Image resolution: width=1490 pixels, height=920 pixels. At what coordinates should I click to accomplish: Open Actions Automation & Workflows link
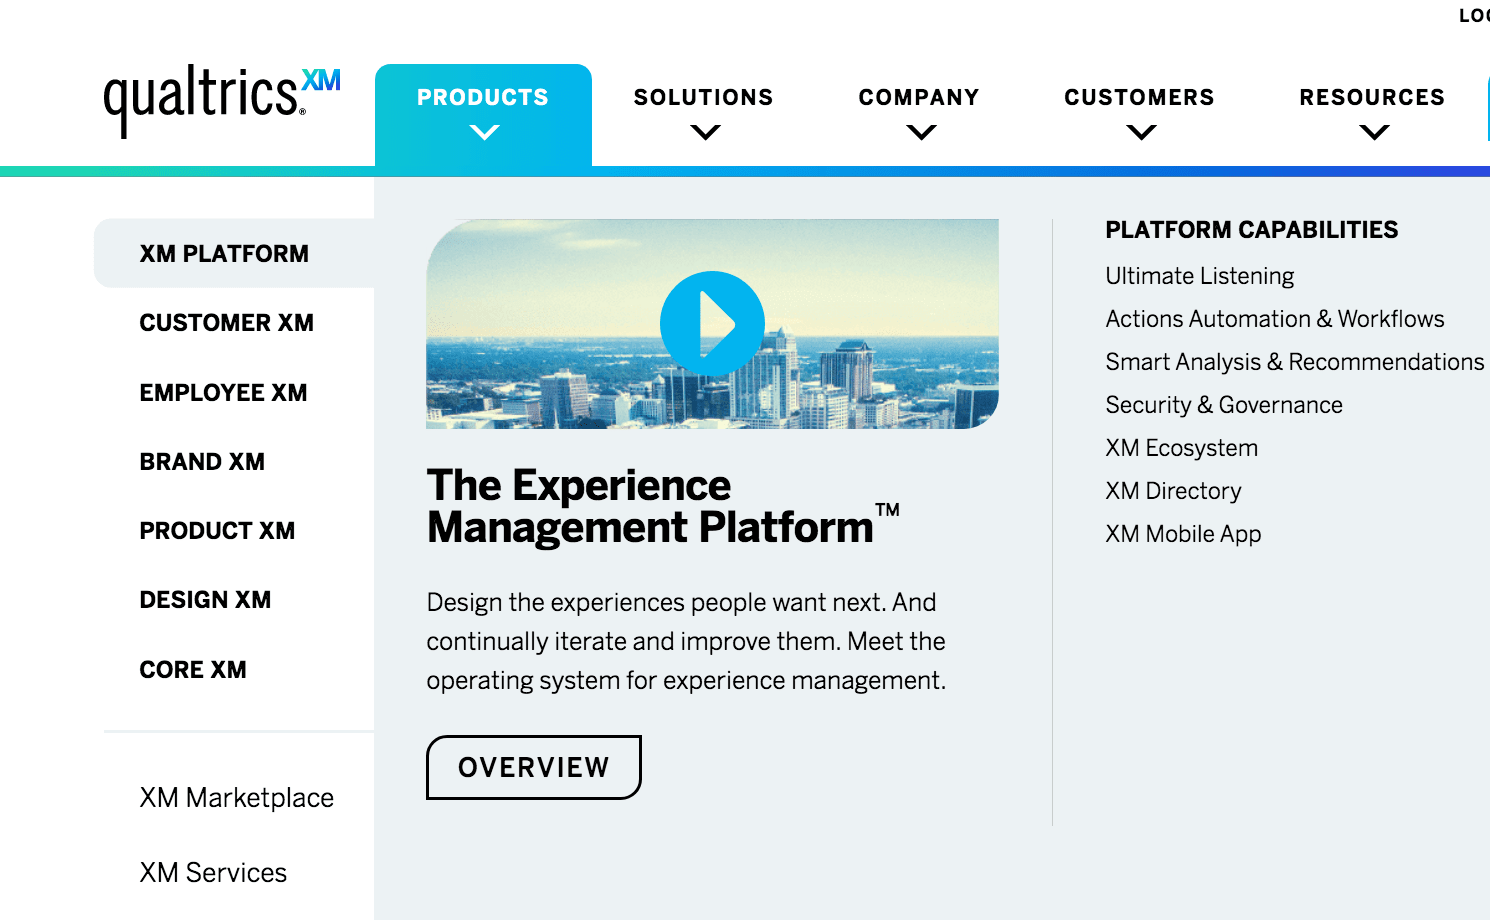(x=1275, y=319)
